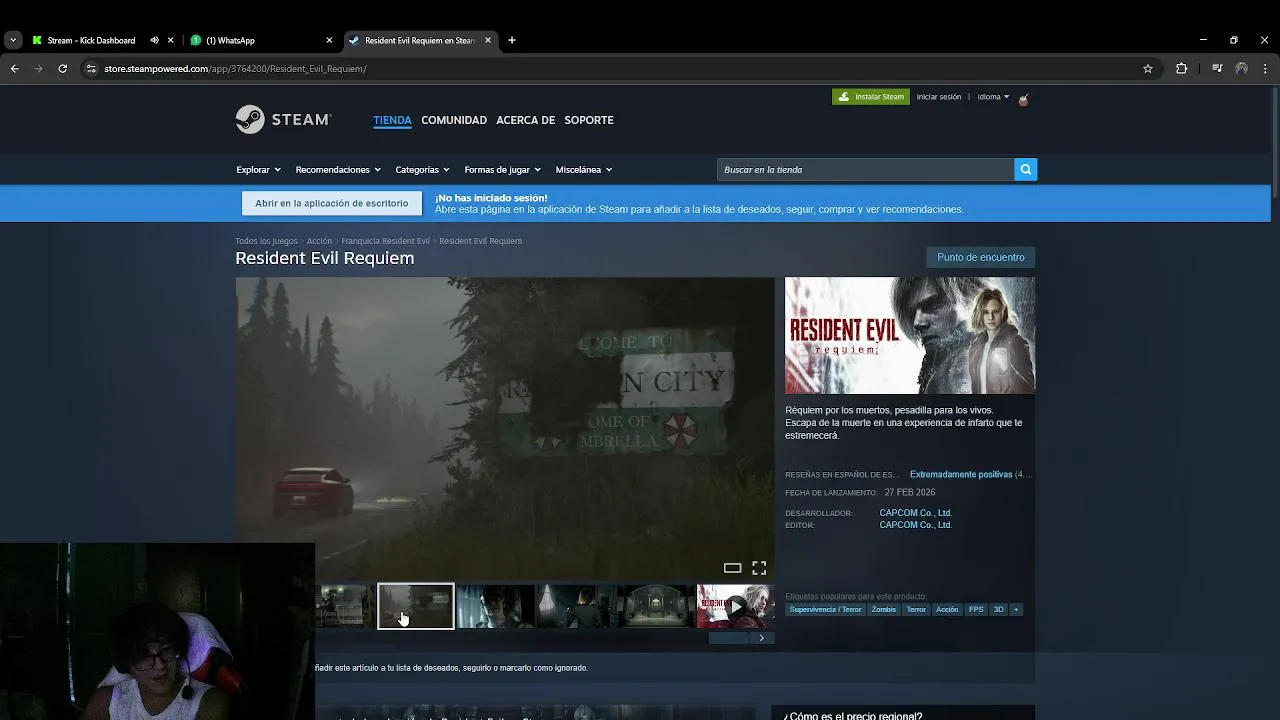Click the Acción breadcrumb link
This screenshot has width=1280, height=720.
[x=319, y=241]
